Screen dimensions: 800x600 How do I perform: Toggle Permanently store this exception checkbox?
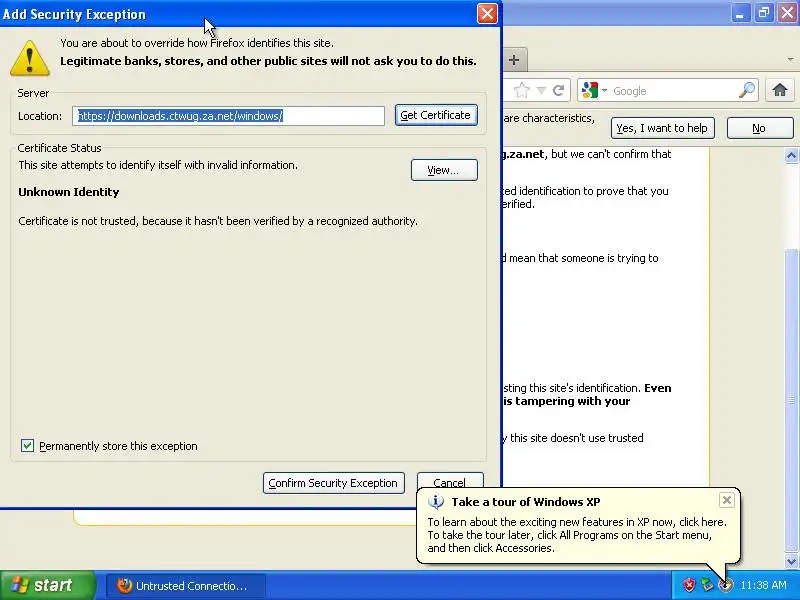click(x=28, y=445)
